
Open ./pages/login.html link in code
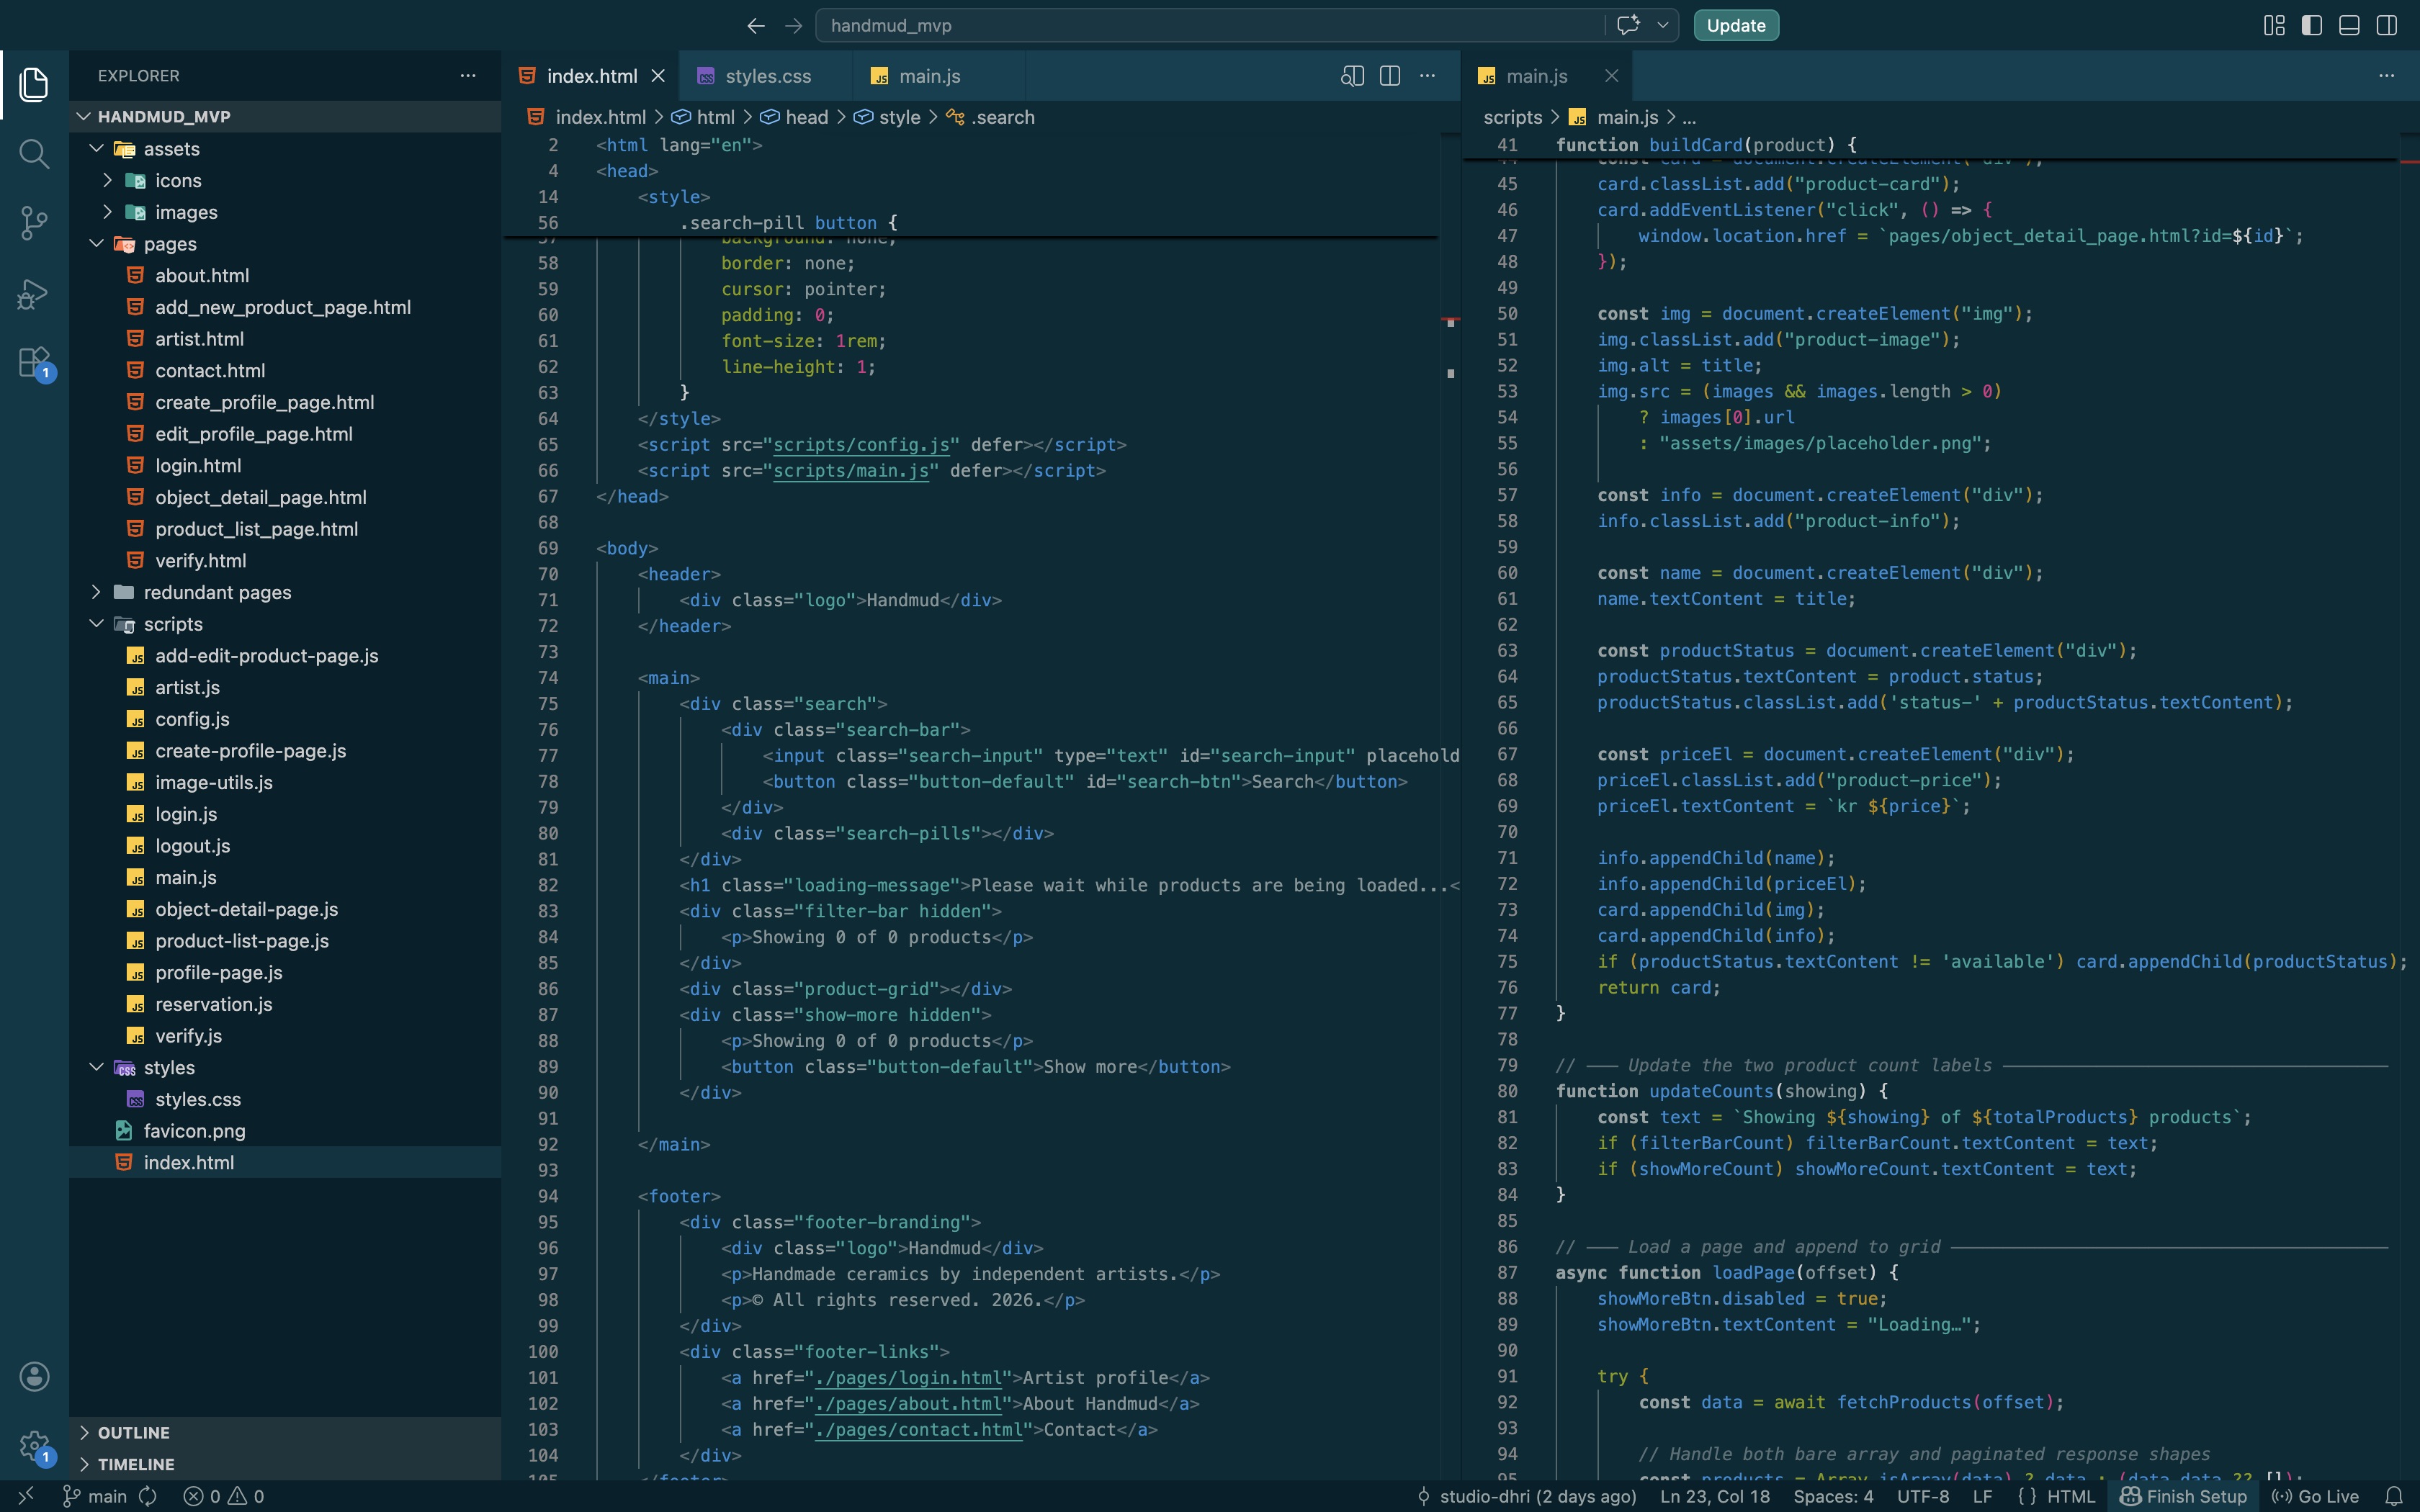pyautogui.click(x=908, y=1377)
